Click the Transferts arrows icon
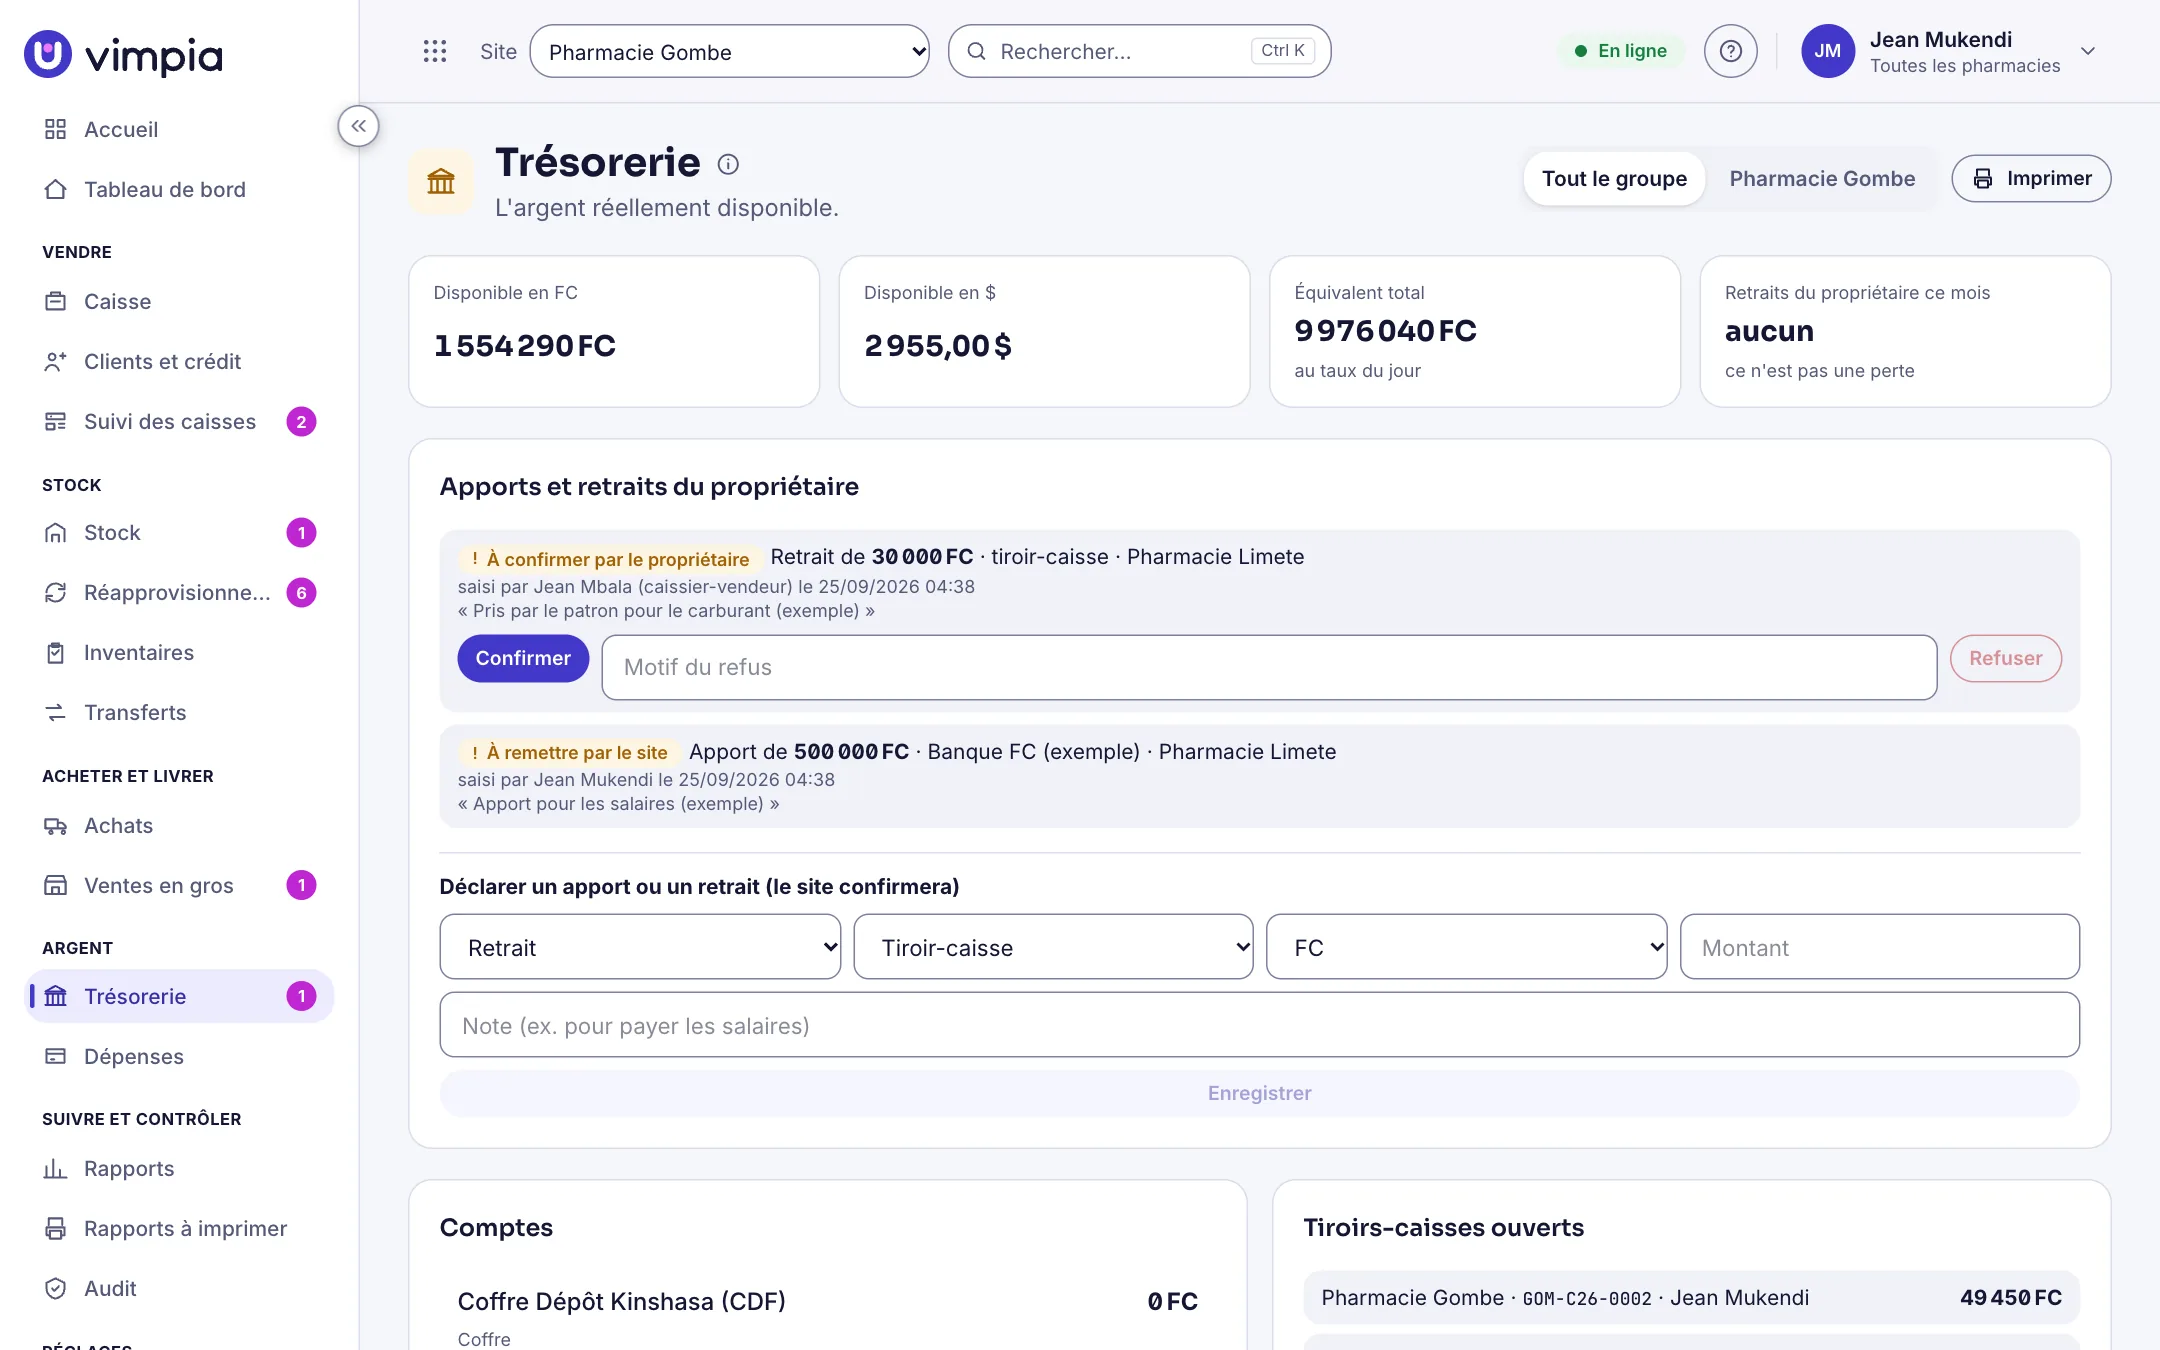The width and height of the screenshot is (2160, 1350). click(x=55, y=712)
